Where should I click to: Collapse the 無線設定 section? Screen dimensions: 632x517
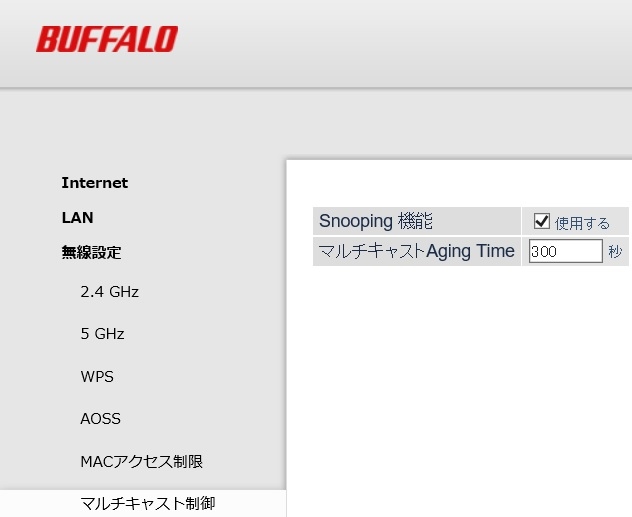[91, 253]
